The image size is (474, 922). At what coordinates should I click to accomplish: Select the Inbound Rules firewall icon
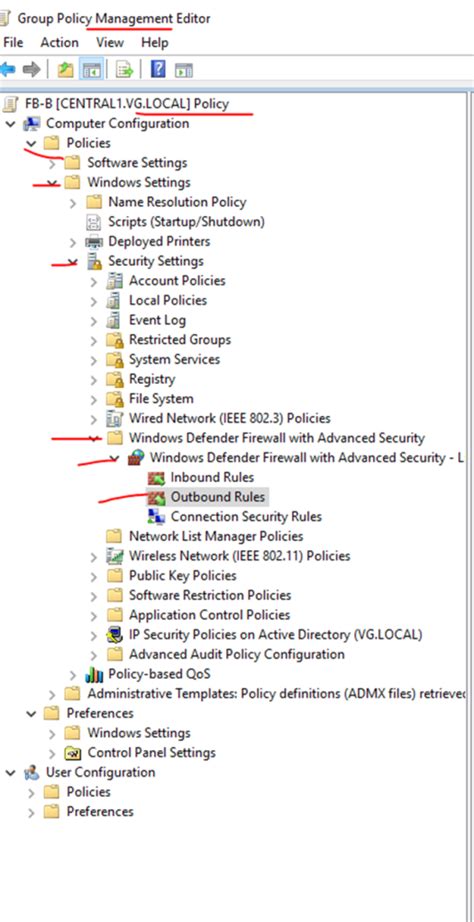pyautogui.click(x=156, y=477)
